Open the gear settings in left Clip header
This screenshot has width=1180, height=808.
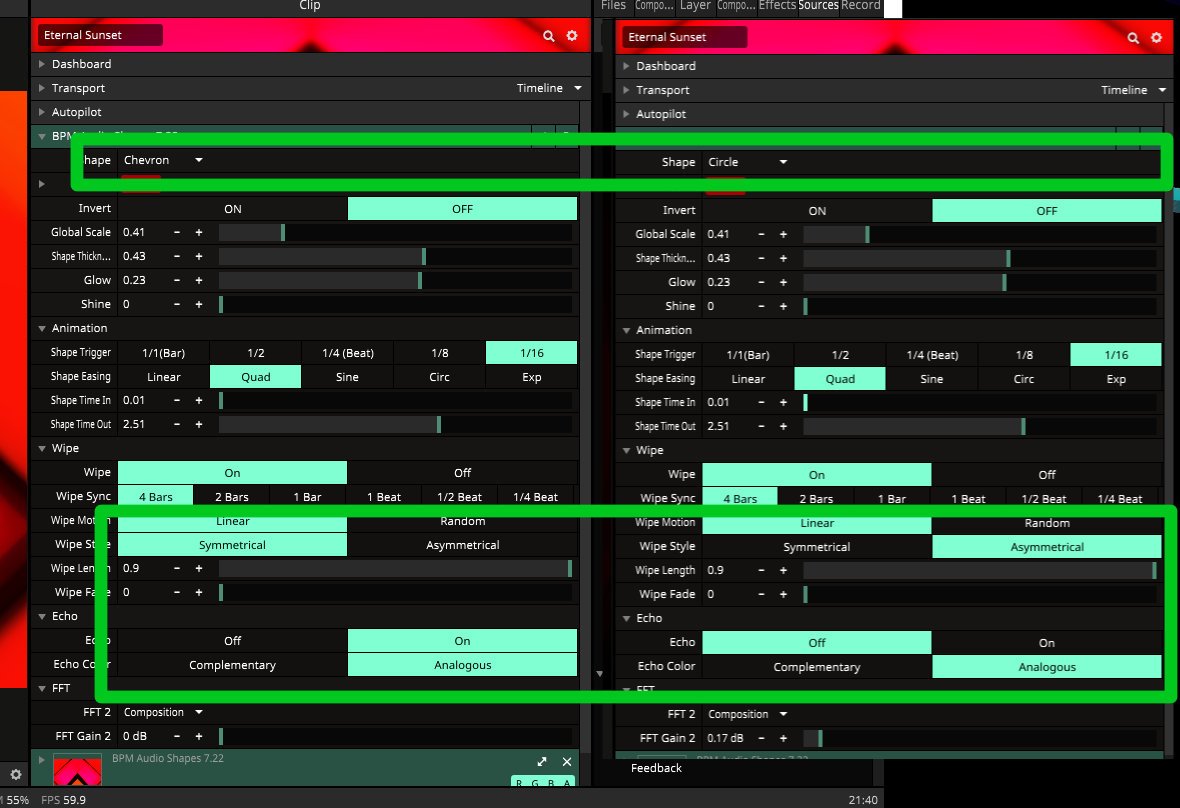coord(572,36)
